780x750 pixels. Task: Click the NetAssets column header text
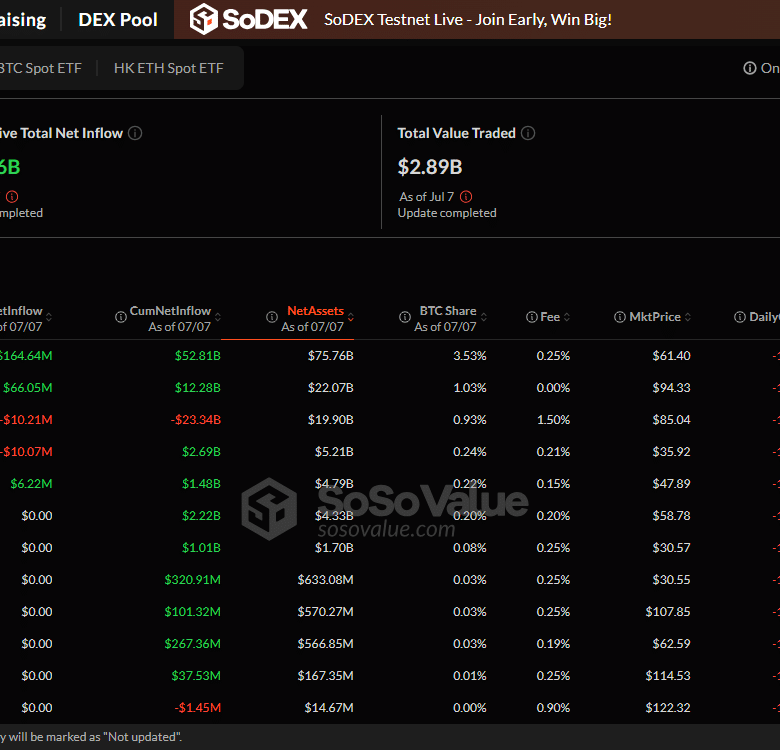pyautogui.click(x=315, y=311)
